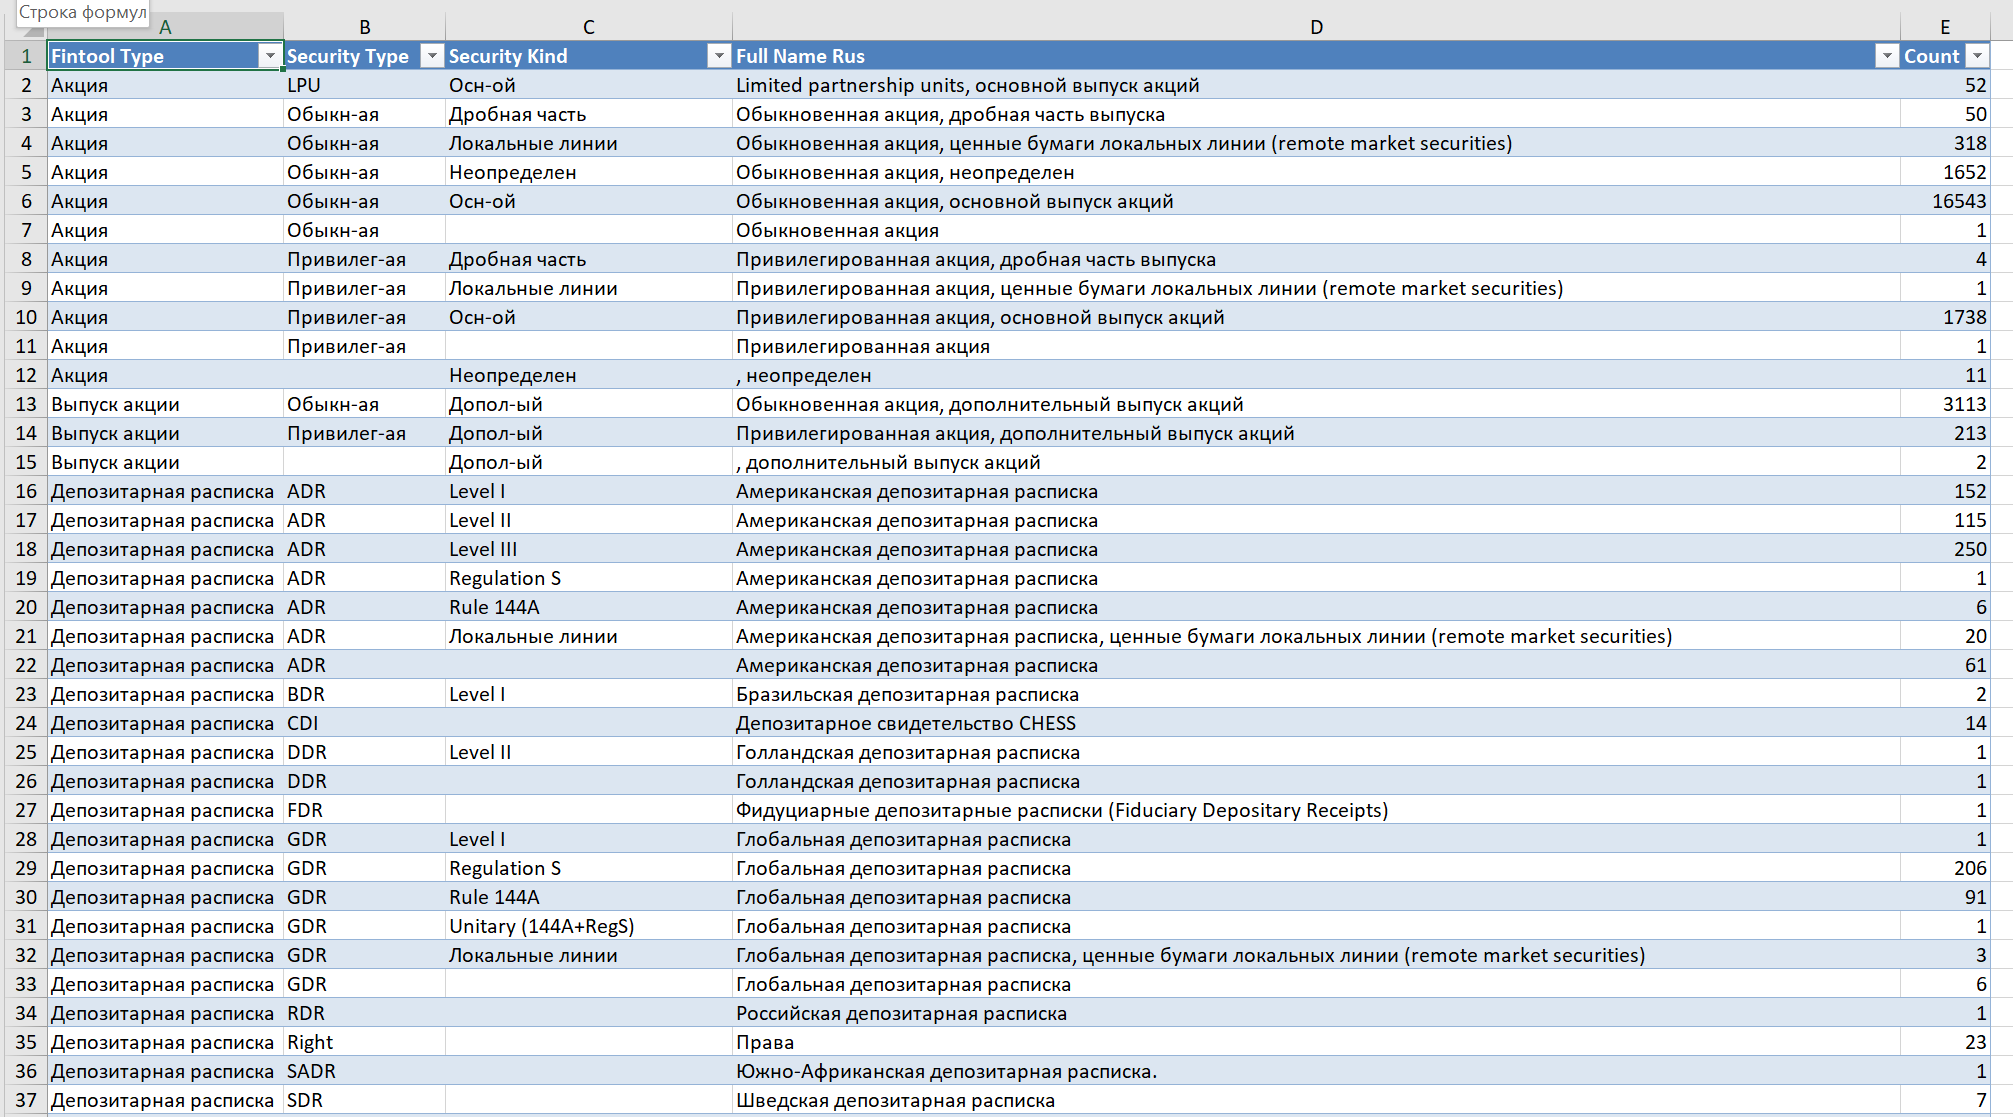Viewport: 2013px width, 1117px height.
Task: Open the Full Name Rus filter dropdown
Action: [x=1886, y=57]
